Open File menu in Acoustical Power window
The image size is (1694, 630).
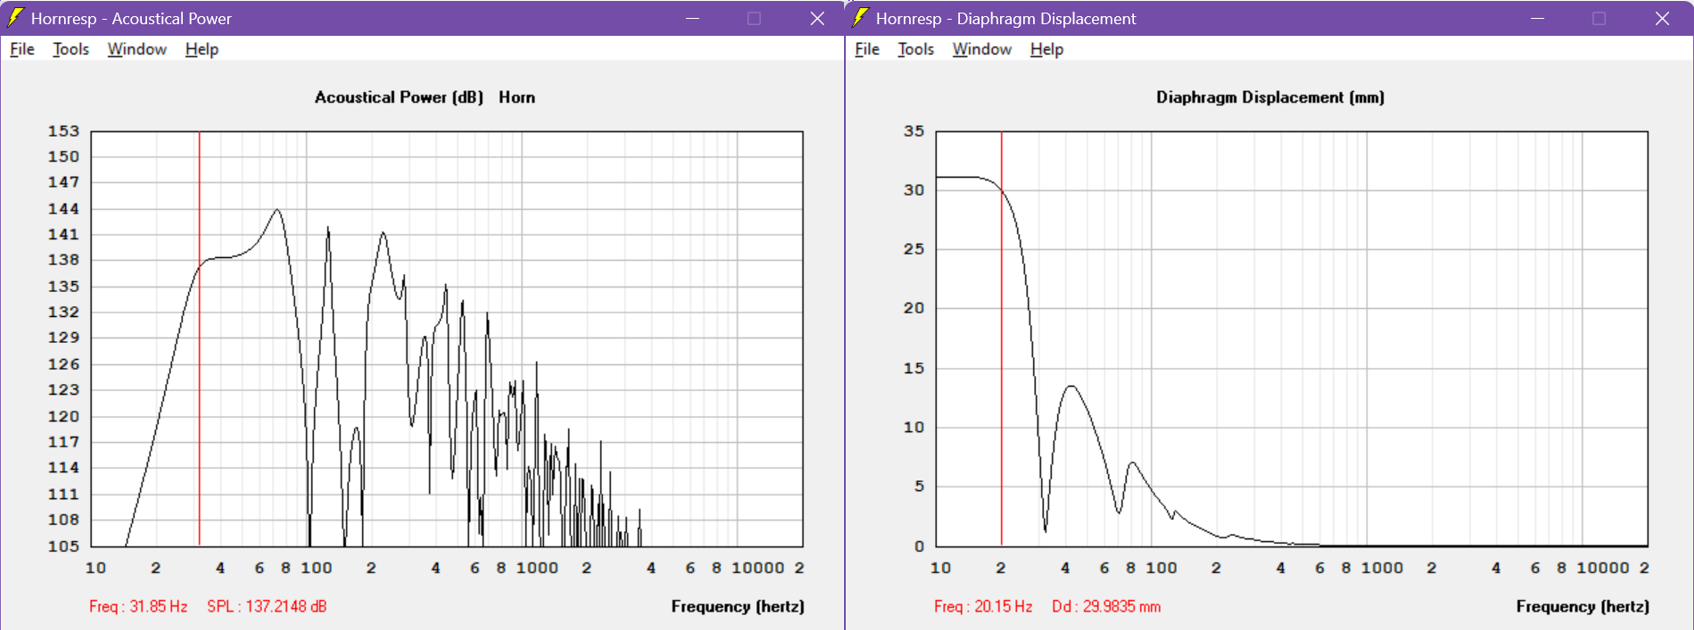[x=22, y=49]
